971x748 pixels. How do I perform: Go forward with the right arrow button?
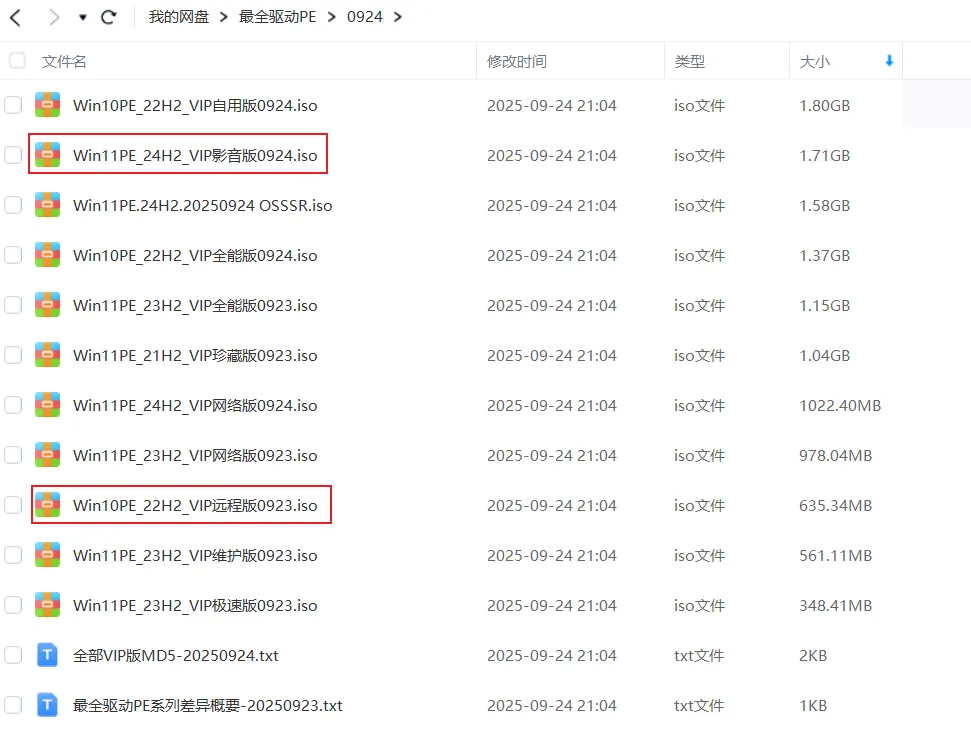(x=54, y=17)
